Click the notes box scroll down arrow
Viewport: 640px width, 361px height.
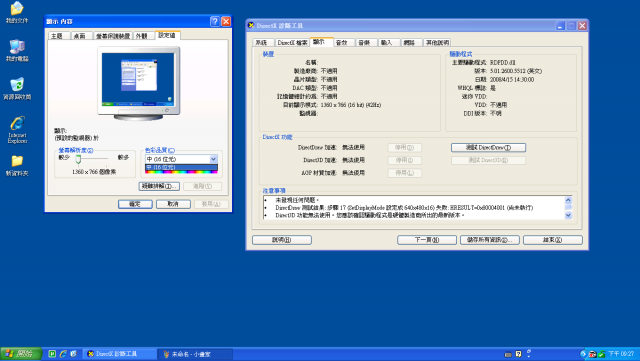568,216
